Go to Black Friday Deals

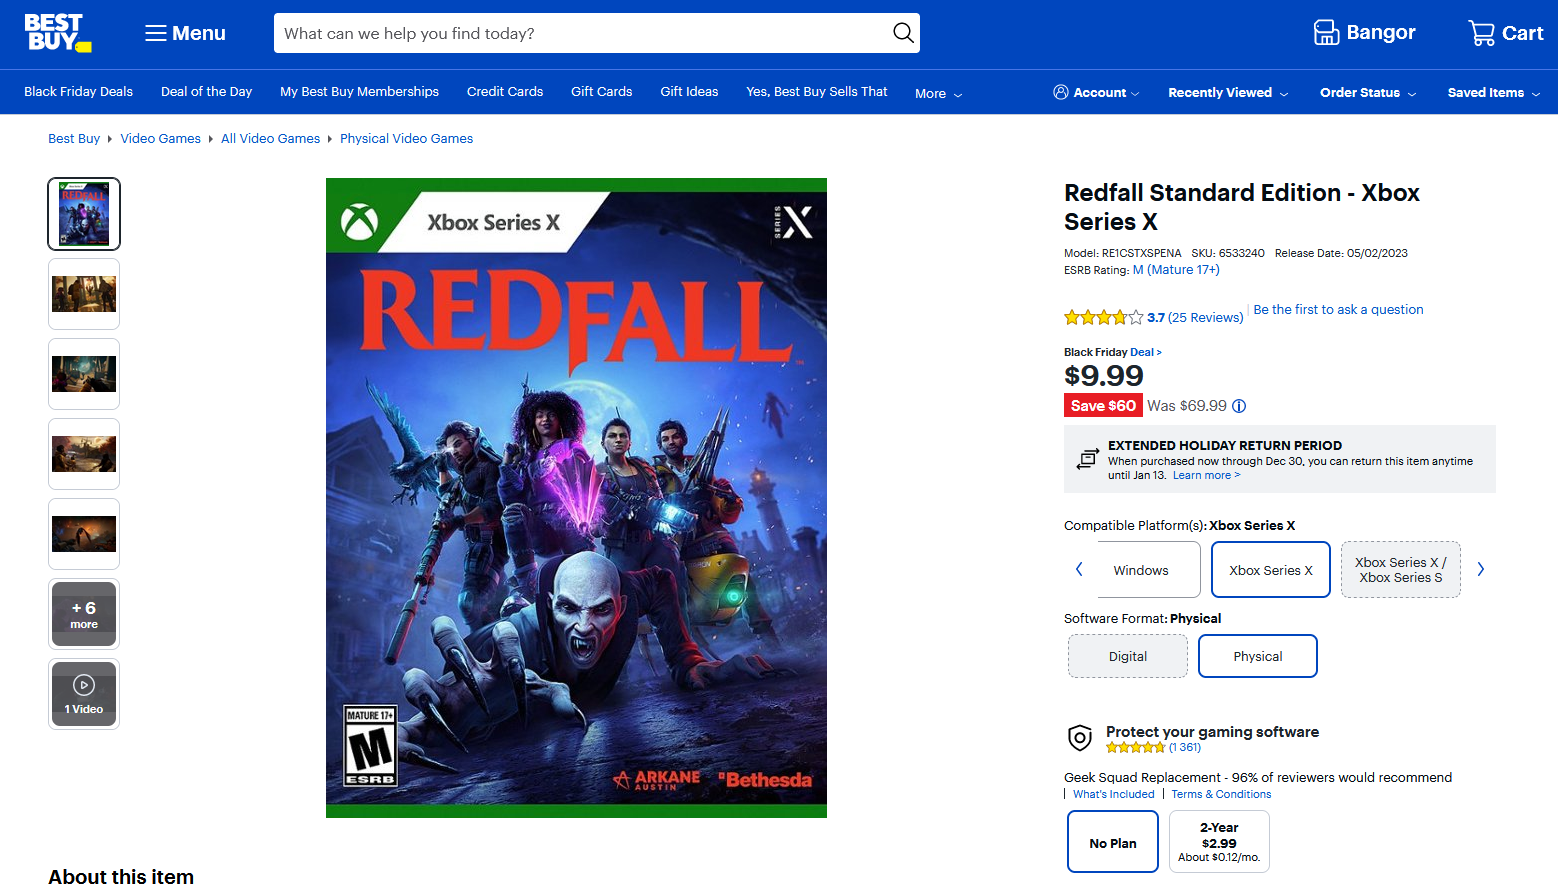coord(78,91)
